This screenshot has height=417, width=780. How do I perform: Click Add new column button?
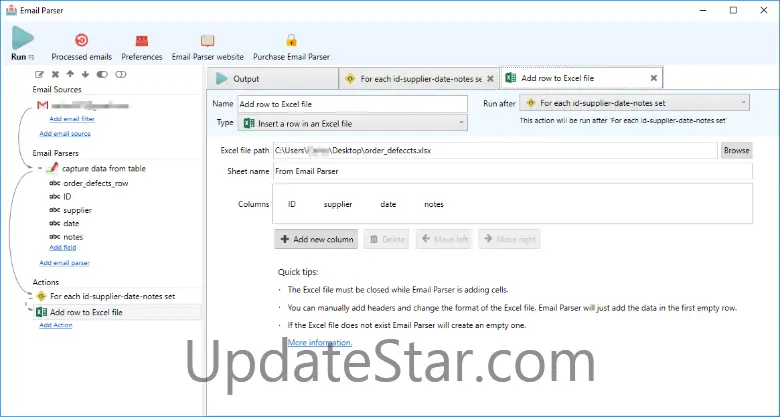click(316, 239)
